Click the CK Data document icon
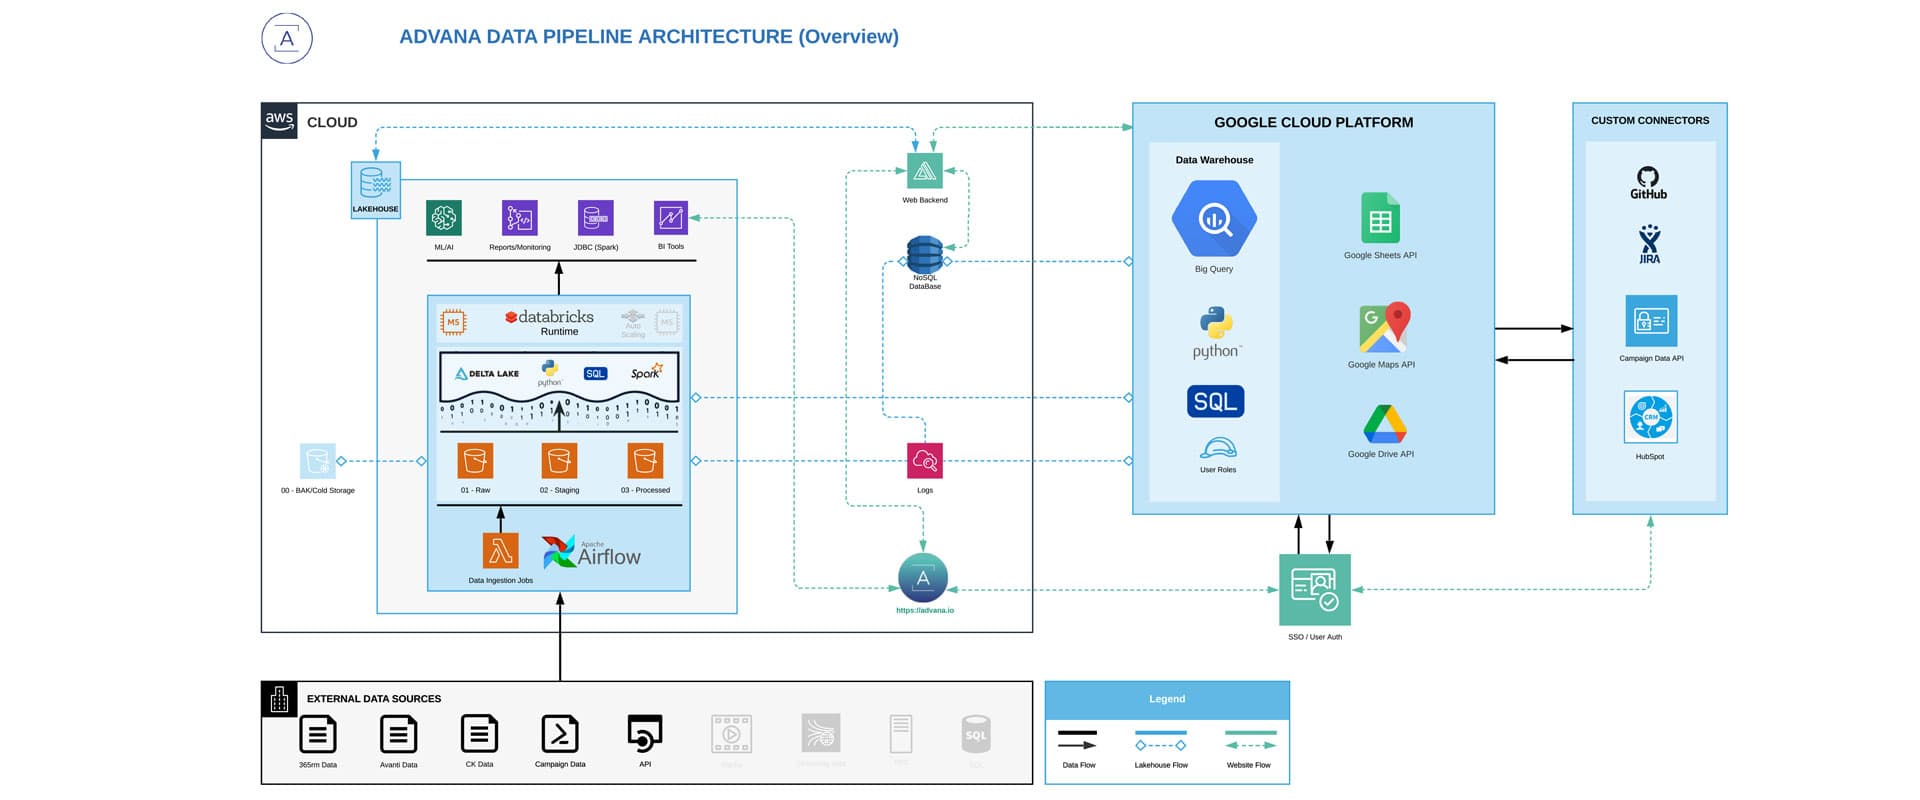The height and width of the screenshot is (800, 1920). [x=479, y=735]
